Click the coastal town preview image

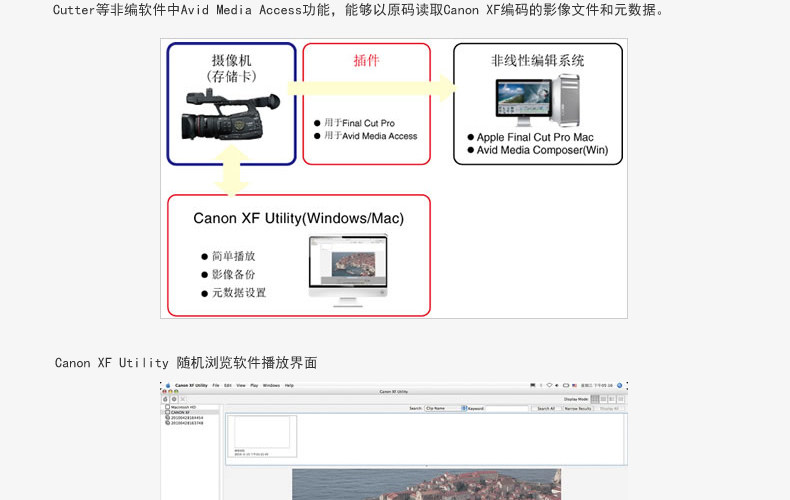pos(426,484)
